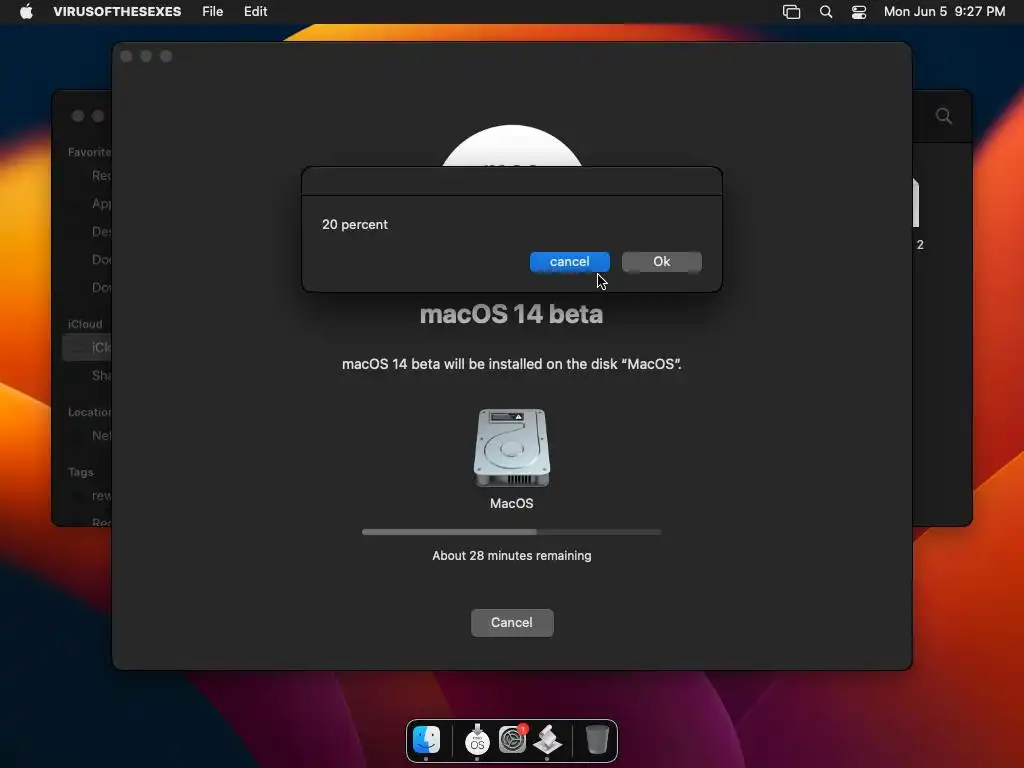Click the installer window close button
Image resolution: width=1024 pixels, height=768 pixels.
126,57
